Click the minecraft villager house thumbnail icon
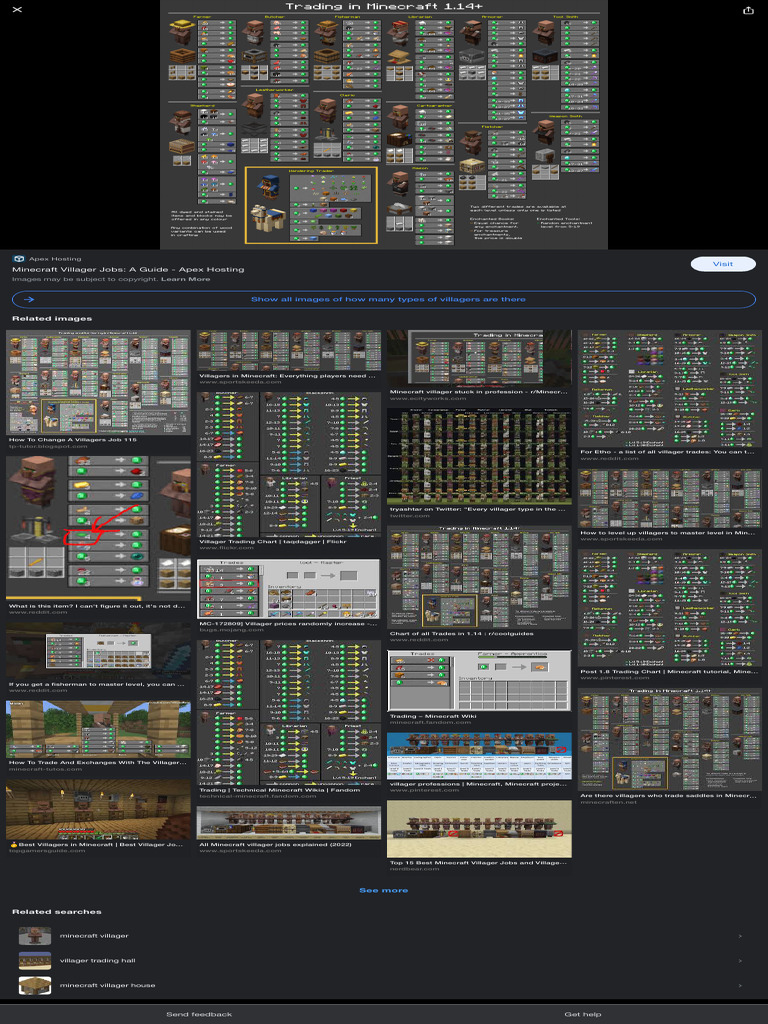The width and height of the screenshot is (768, 1024). pos(35,985)
